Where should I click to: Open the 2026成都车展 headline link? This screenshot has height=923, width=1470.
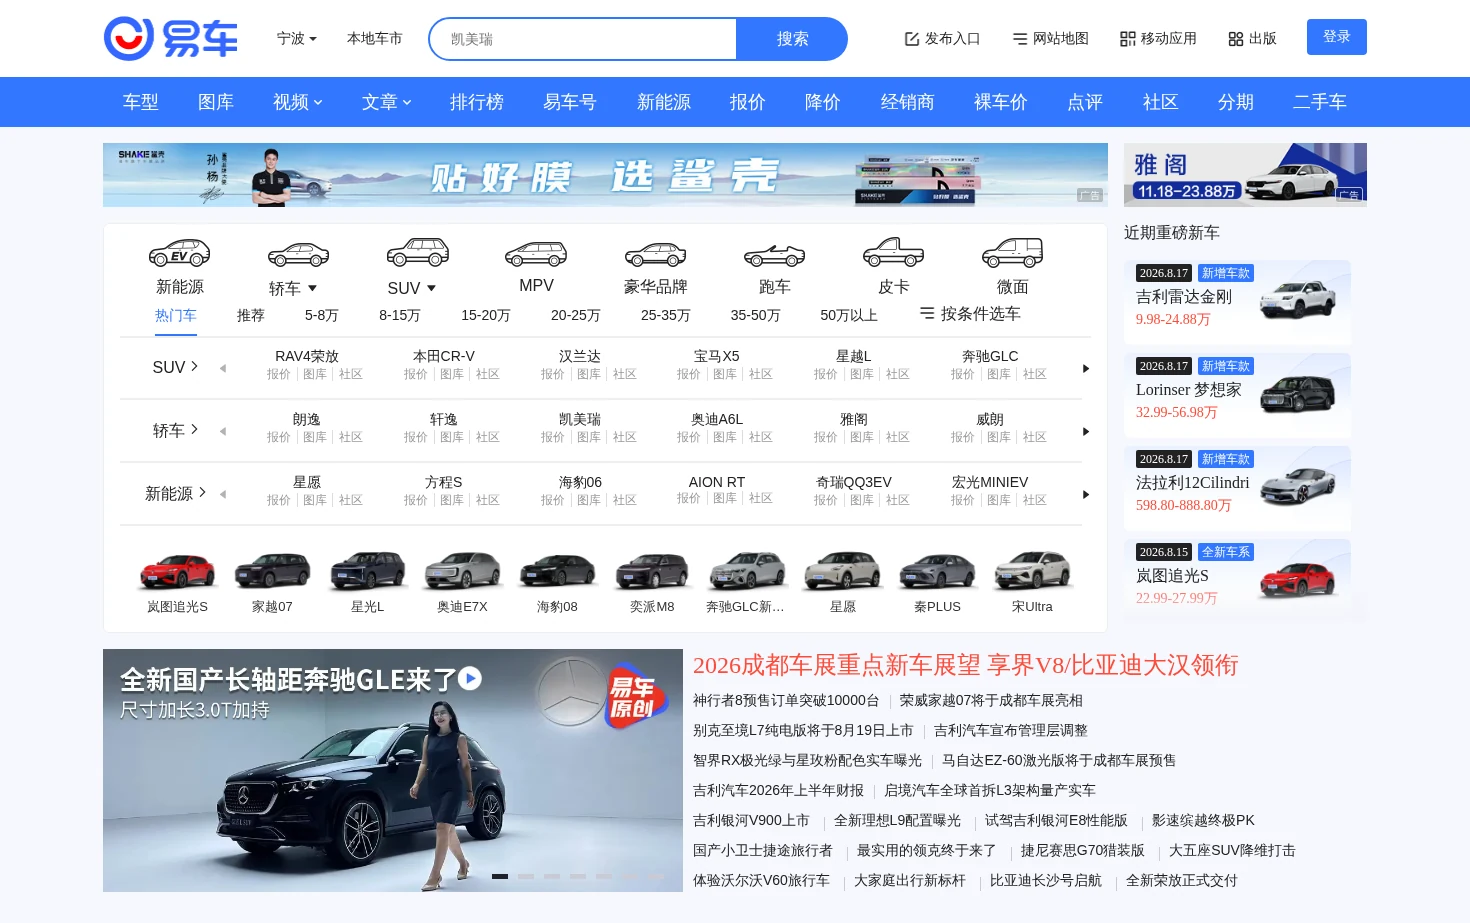click(x=966, y=665)
